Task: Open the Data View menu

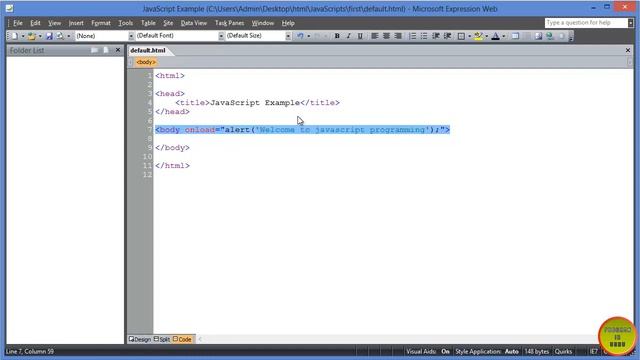Action: 193,23
